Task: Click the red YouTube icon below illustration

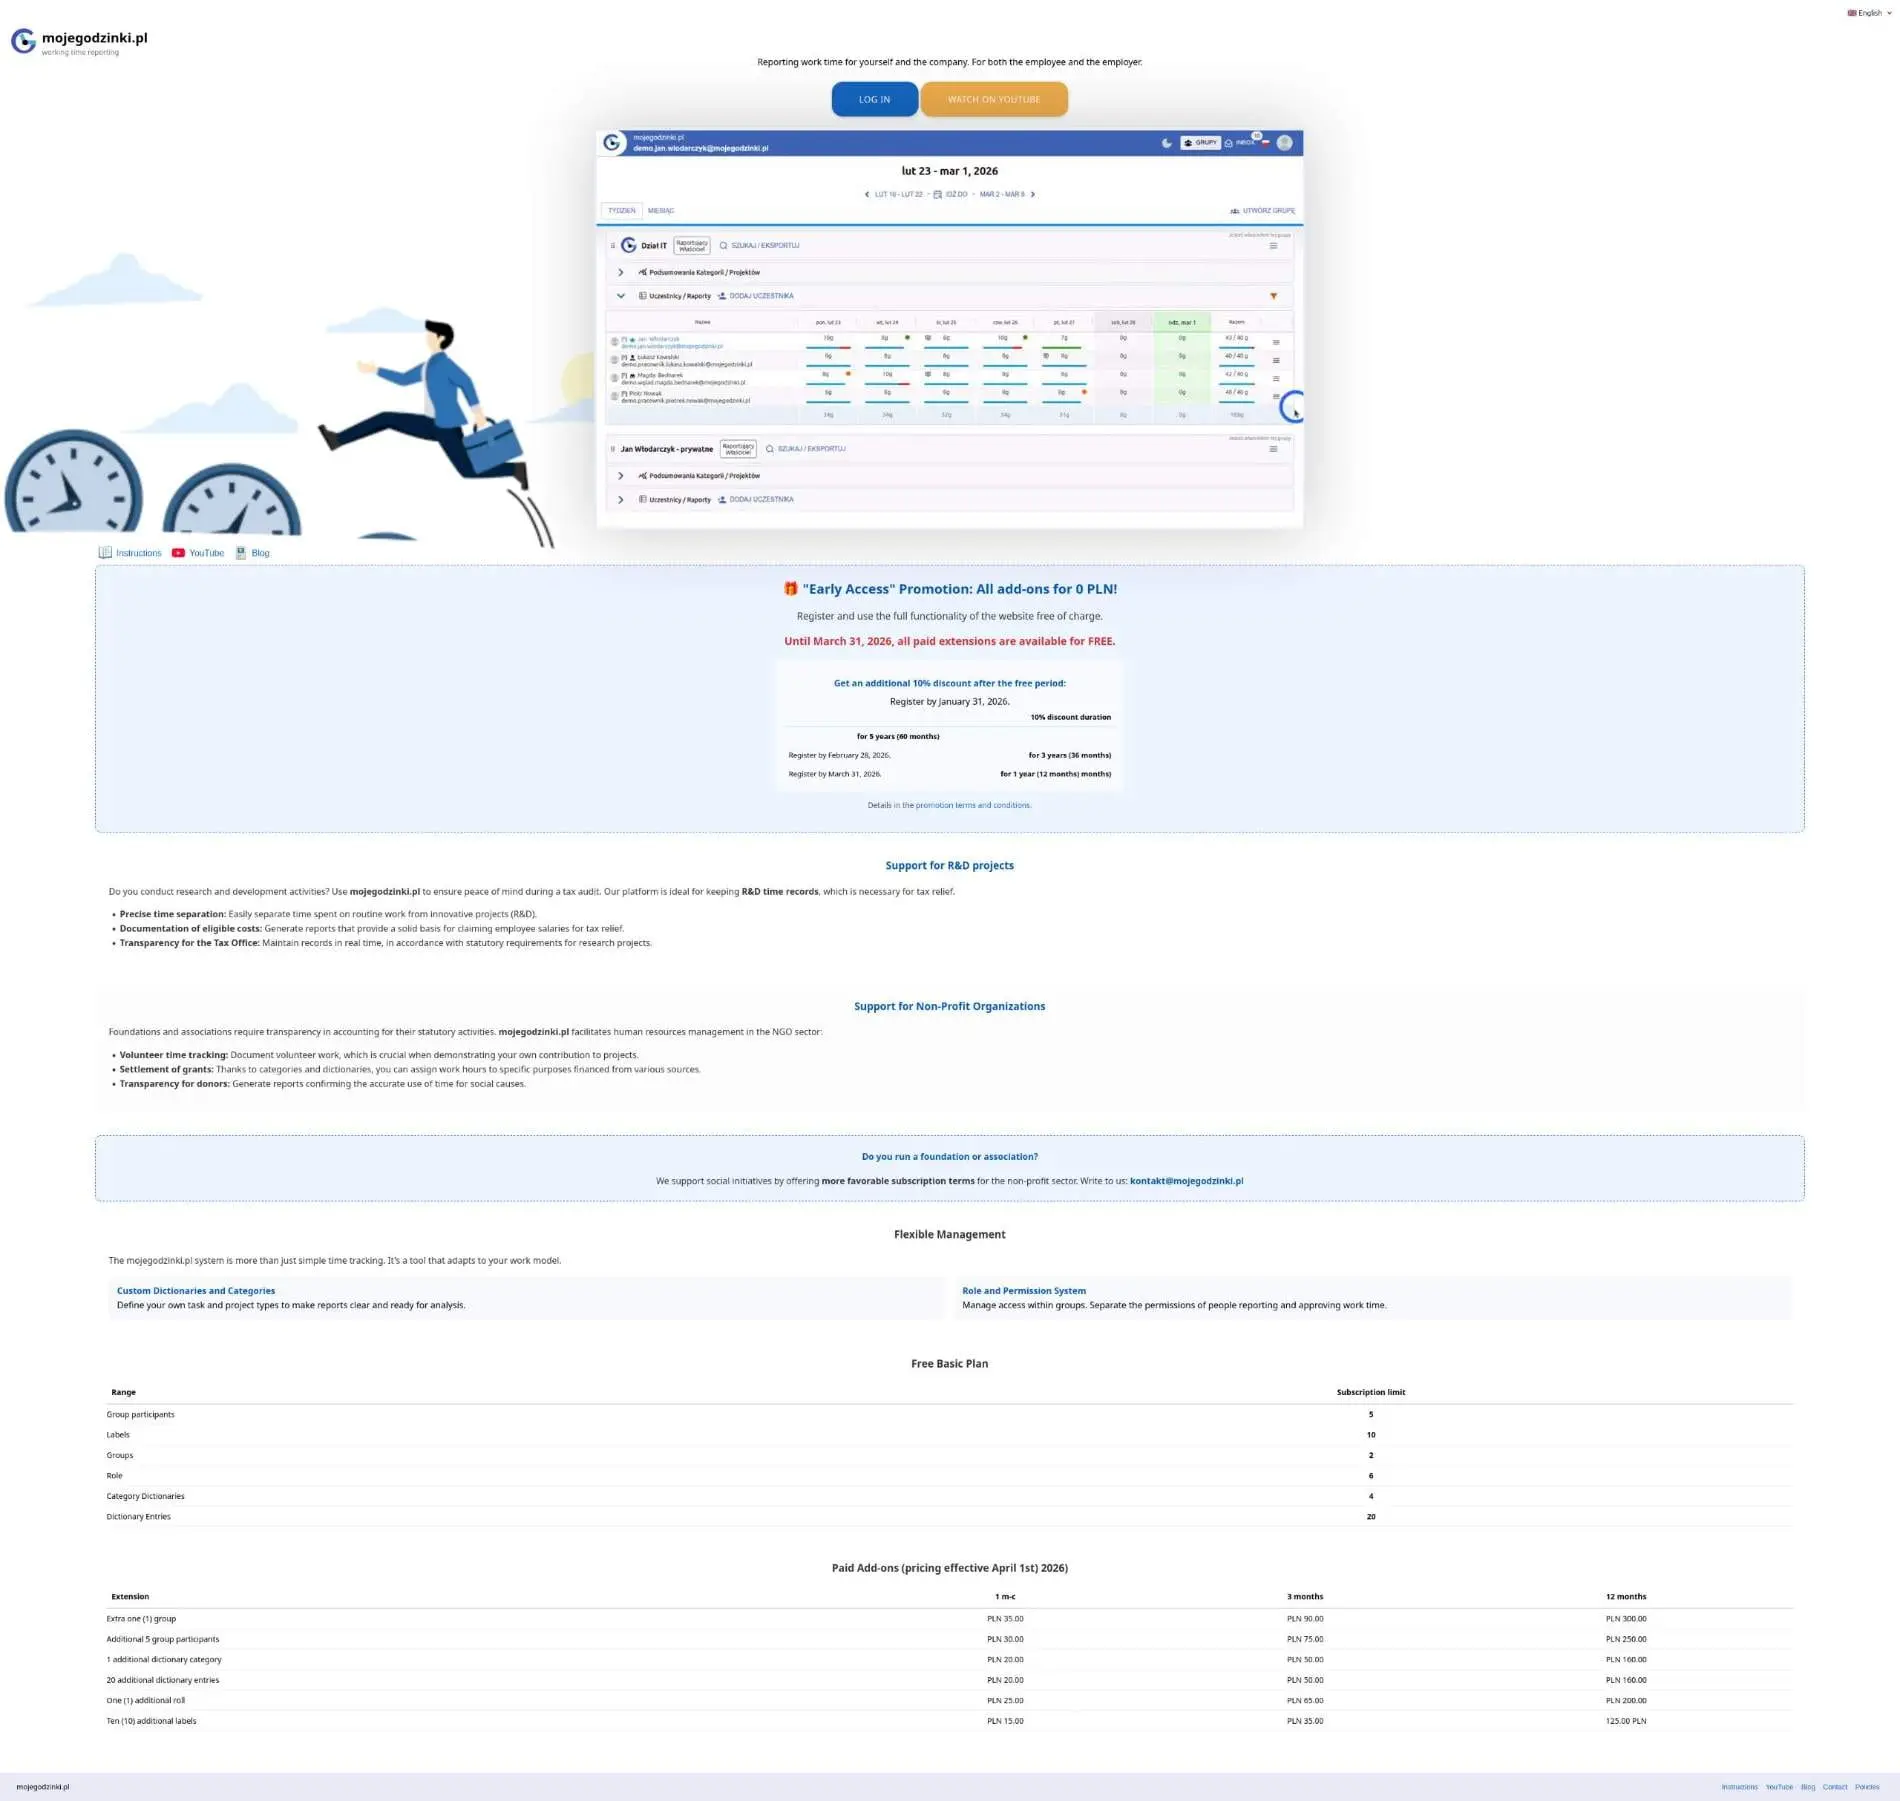Action: pos(178,553)
